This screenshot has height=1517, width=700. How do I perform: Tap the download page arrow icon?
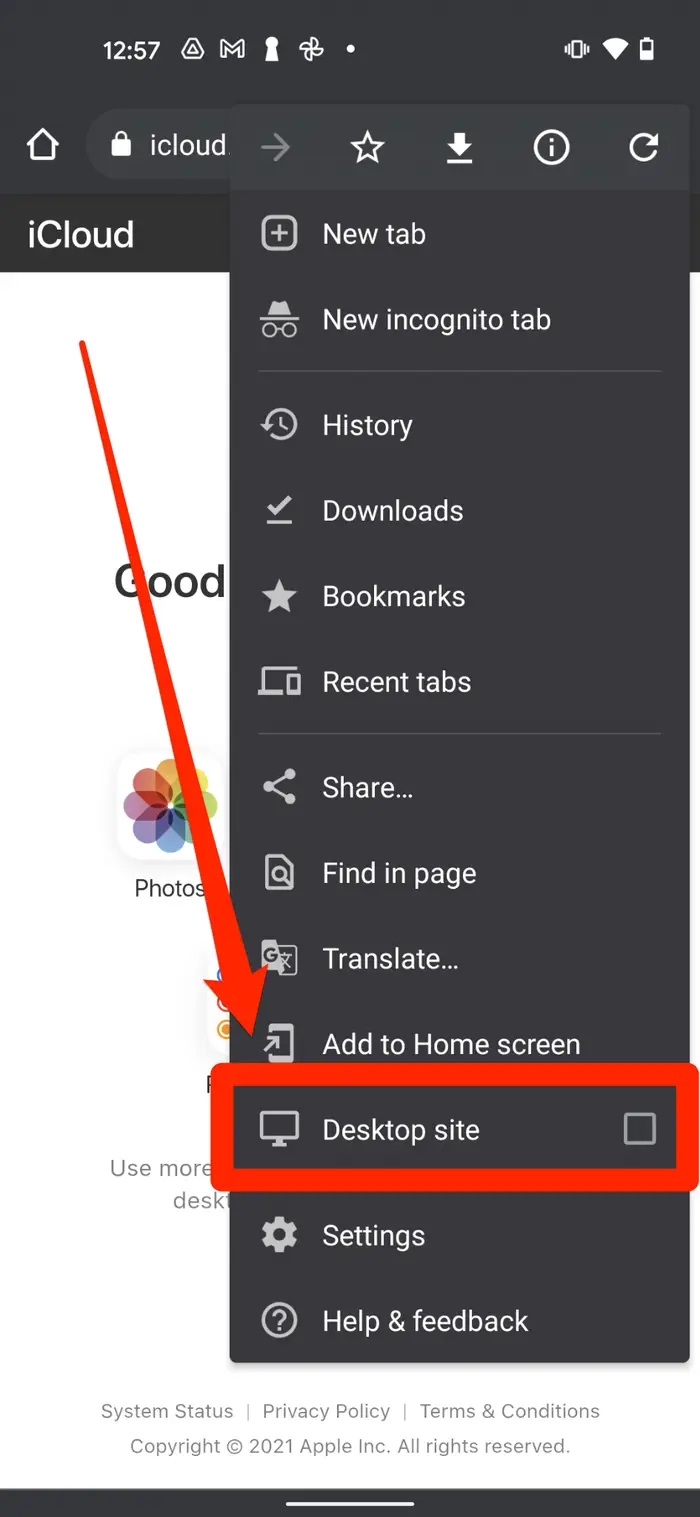[x=459, y=149]
